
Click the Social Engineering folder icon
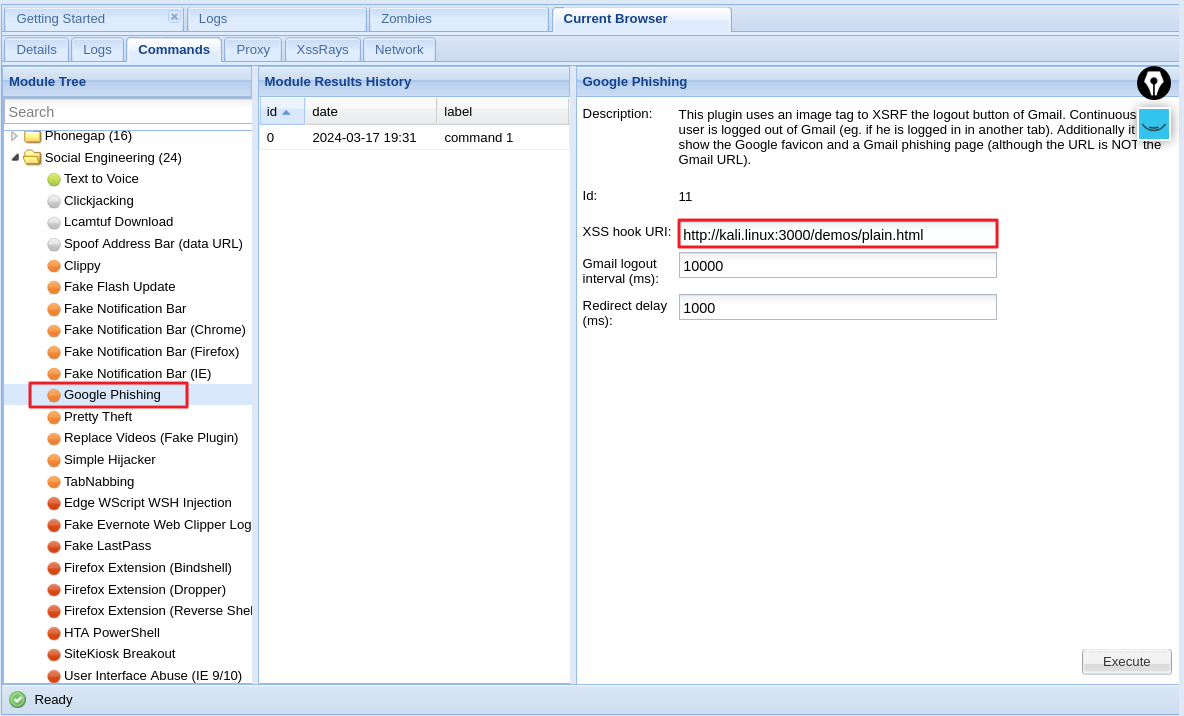[x=32, y=157]
